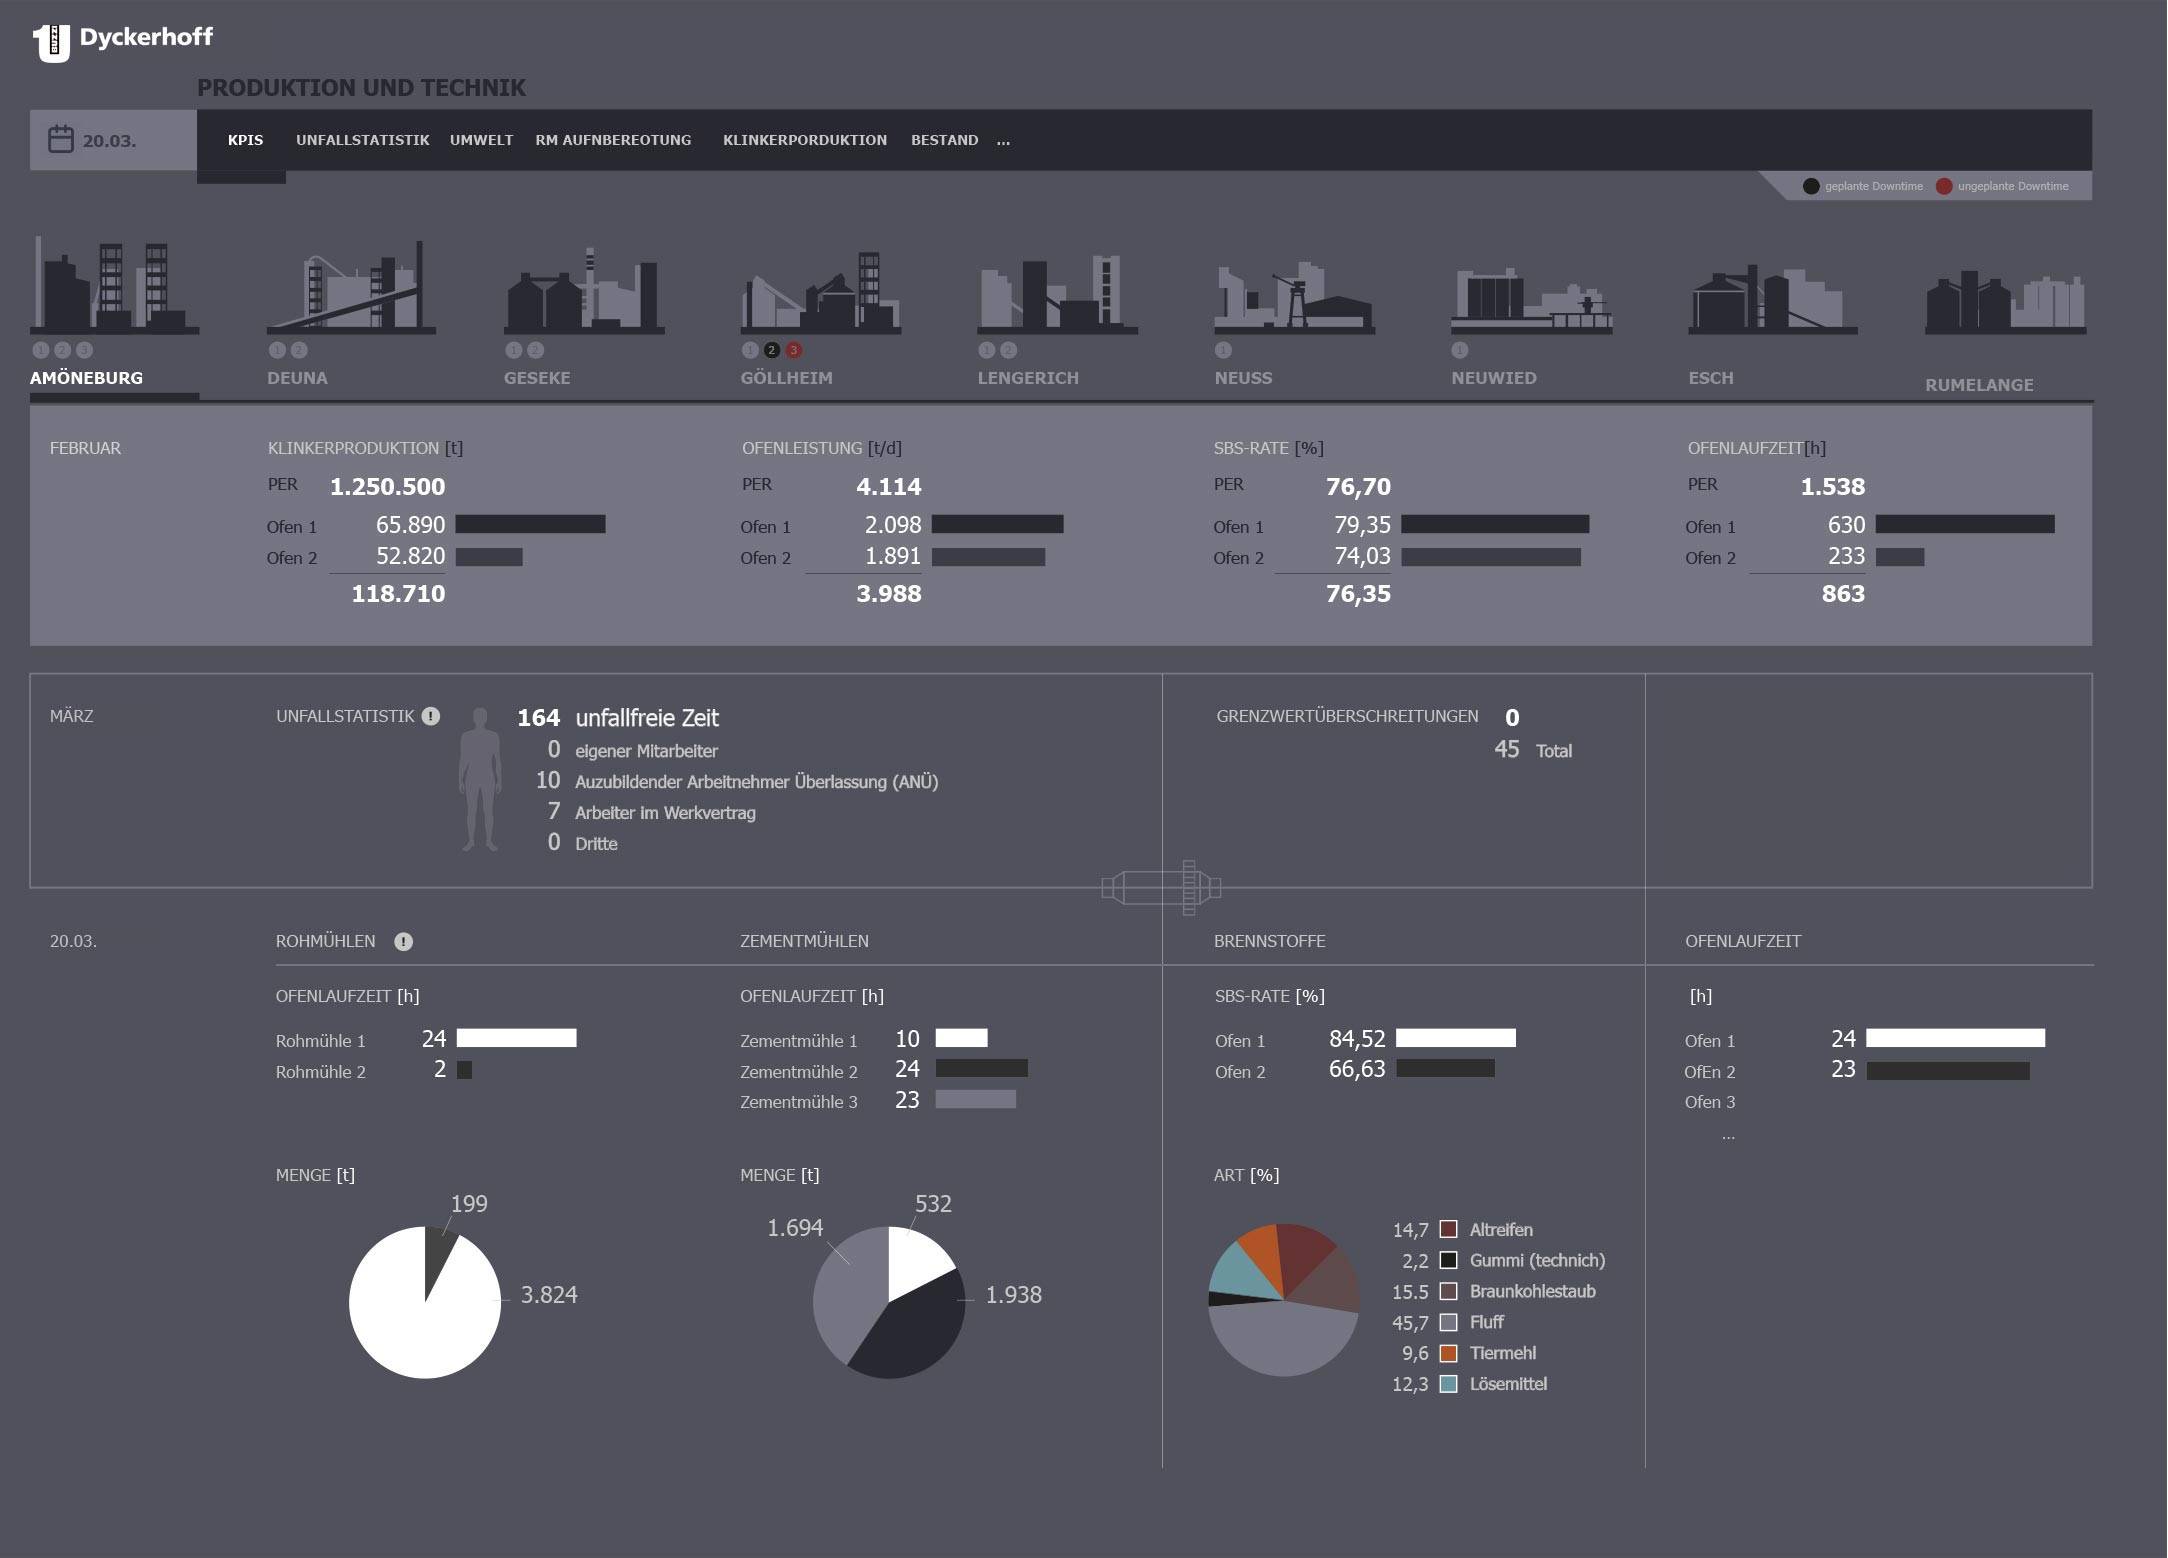Click Lengerich kiln 2 indicator dot

click(x=1009, y=350)
